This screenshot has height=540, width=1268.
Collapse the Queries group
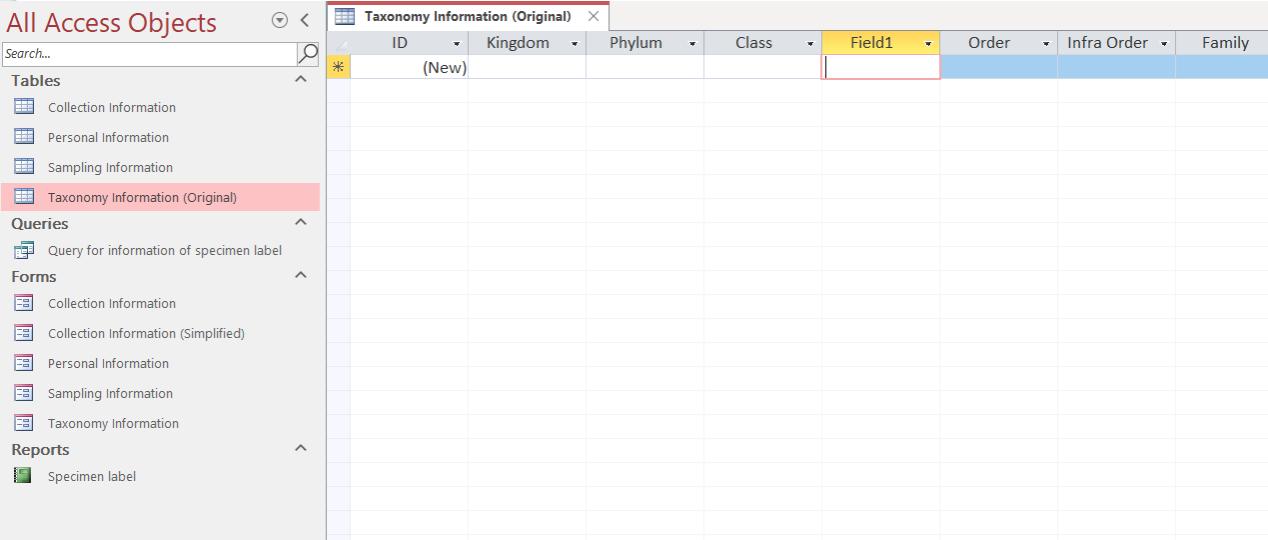click(x=301, y=222)
